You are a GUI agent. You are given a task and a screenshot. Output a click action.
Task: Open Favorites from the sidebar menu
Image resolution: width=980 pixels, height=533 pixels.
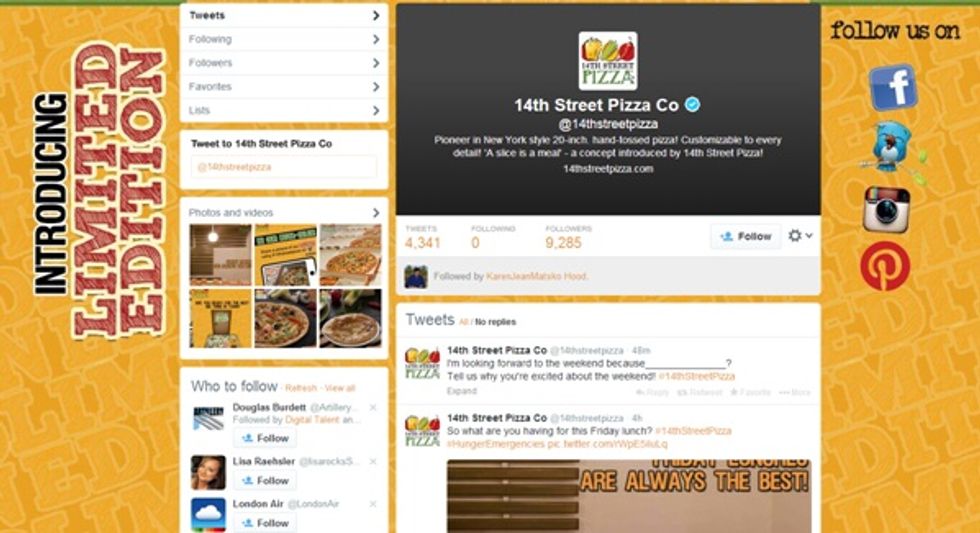[x=284, y=86]
